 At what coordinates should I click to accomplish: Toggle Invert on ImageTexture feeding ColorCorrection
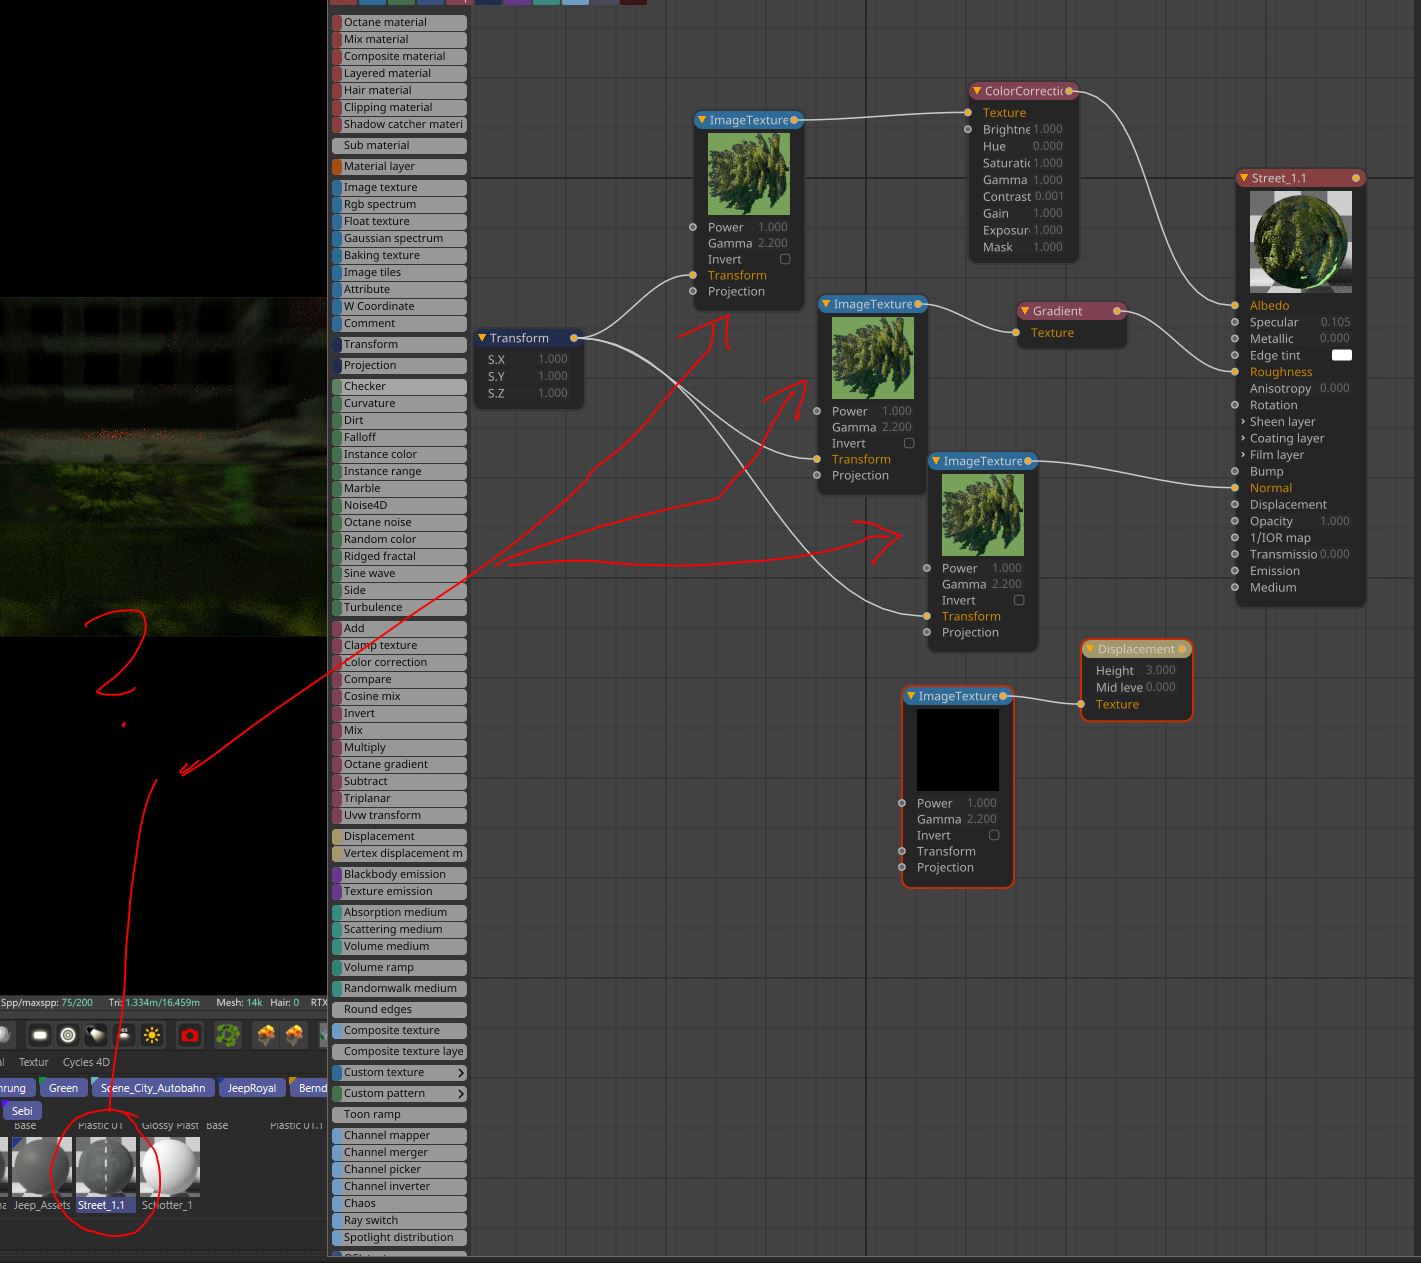tap(785, 259)
